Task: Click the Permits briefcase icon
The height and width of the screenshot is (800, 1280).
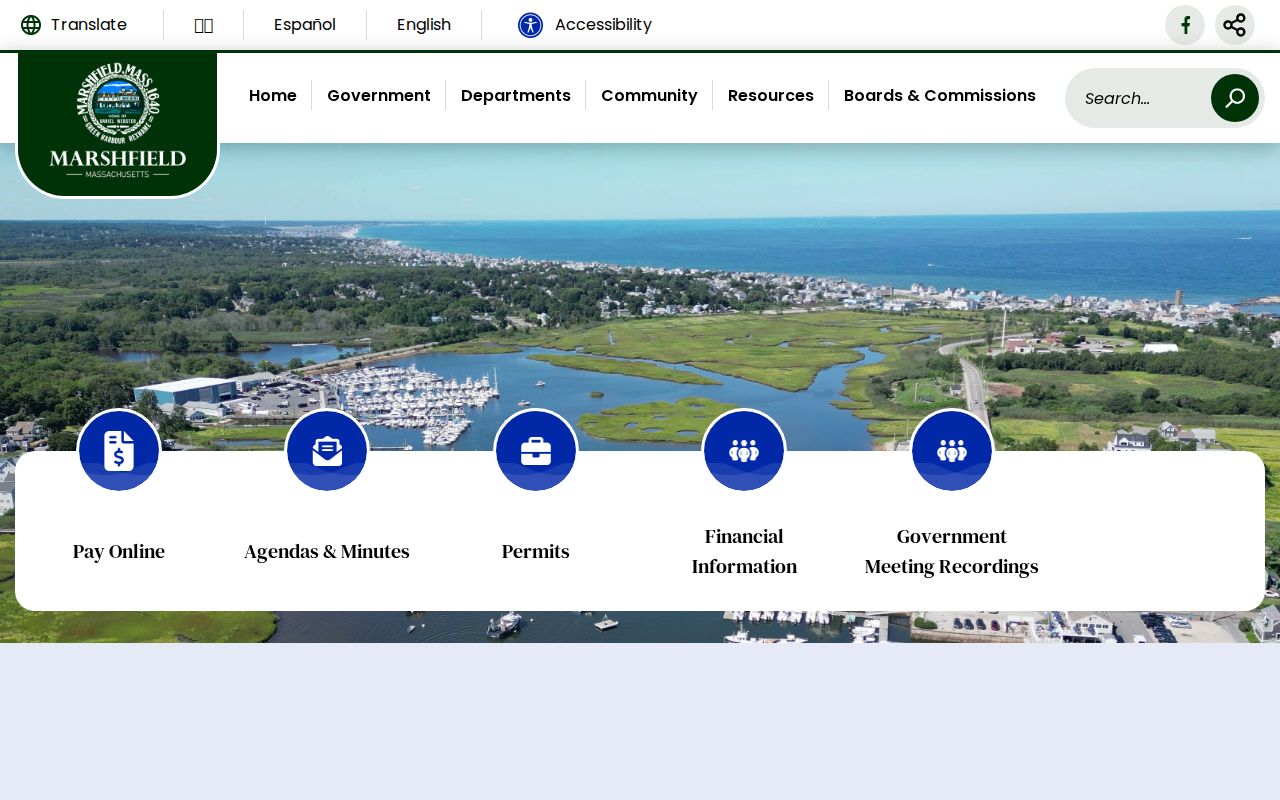Action: pyautogui.click(x=536, y=451)
